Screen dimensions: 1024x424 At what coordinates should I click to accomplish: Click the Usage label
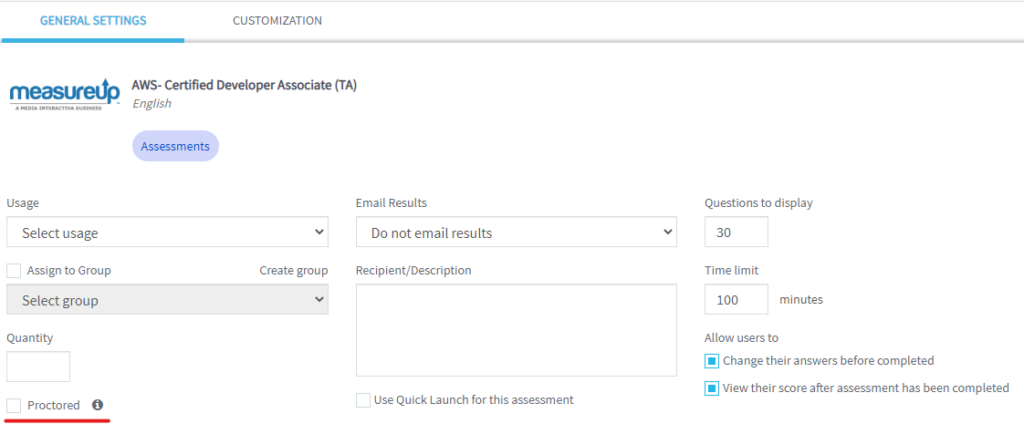(23, 203)
